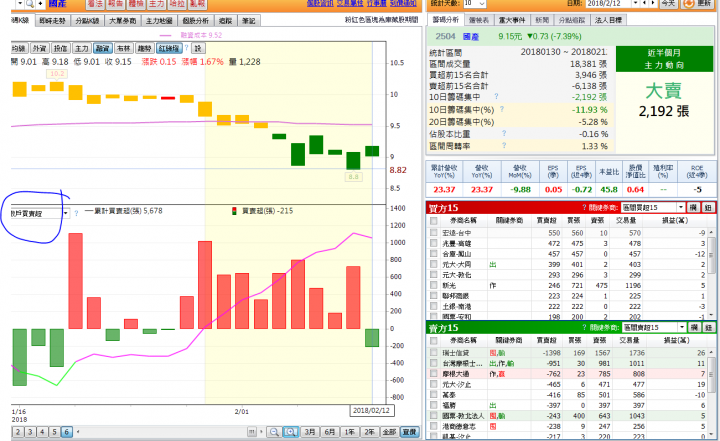Toggle the 融資 overlay button
Image resolution: width=720 pixels, height=441 pixels.
103,48
